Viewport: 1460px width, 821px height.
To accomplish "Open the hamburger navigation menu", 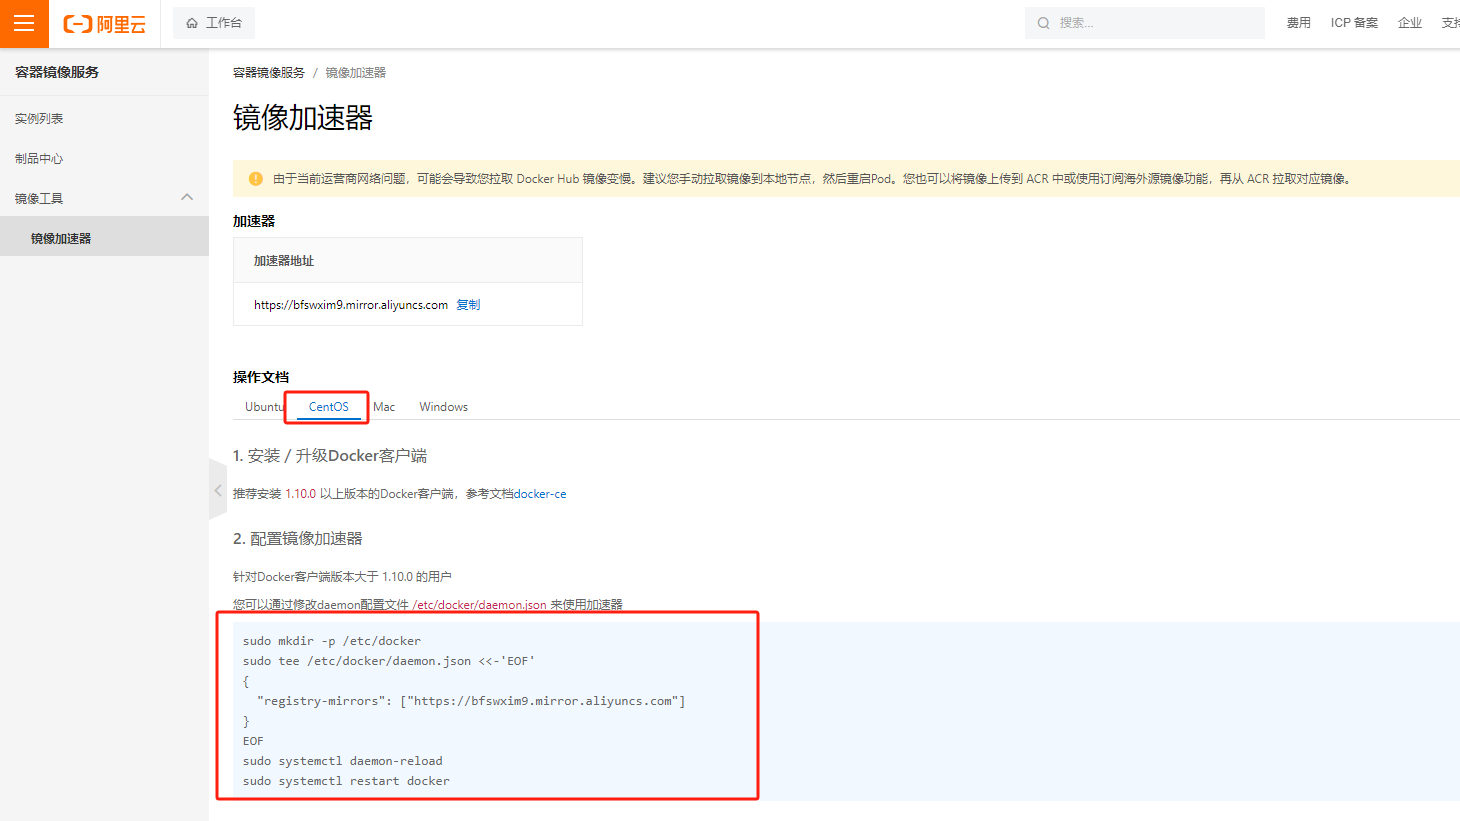I will point(24,23).
